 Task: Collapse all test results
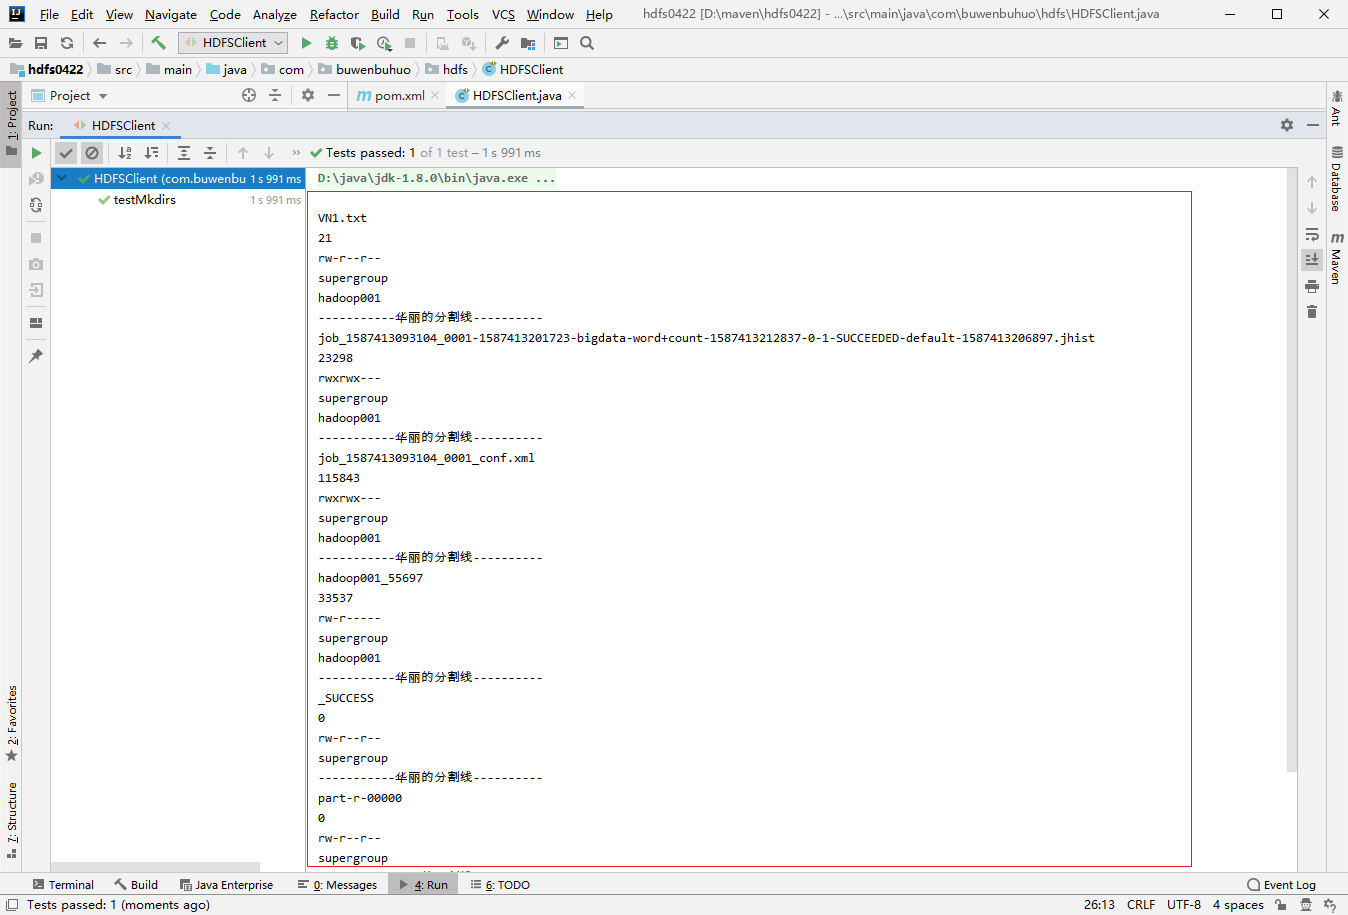click(x=210, y=153)
